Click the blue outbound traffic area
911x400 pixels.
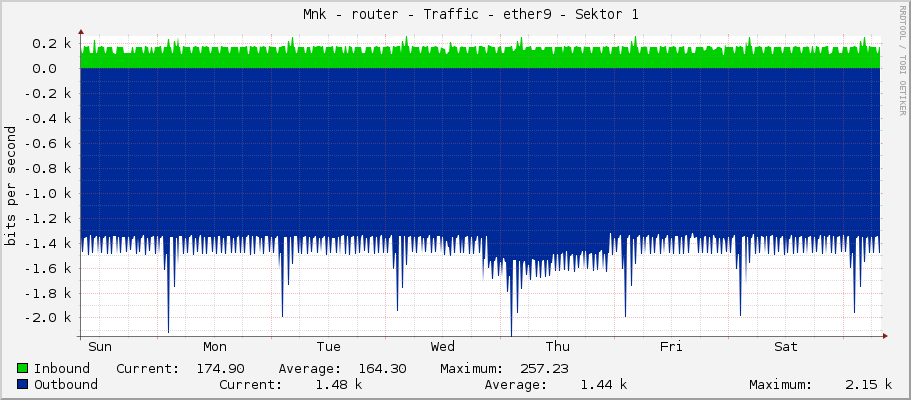480,151
